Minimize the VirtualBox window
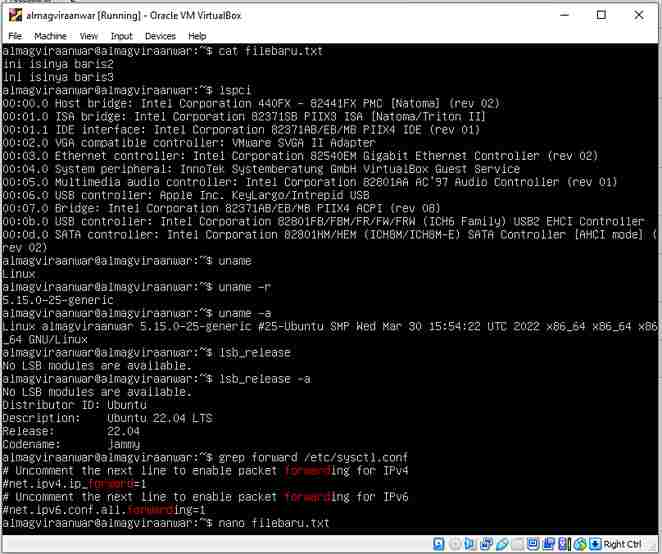 pos(564,15)
